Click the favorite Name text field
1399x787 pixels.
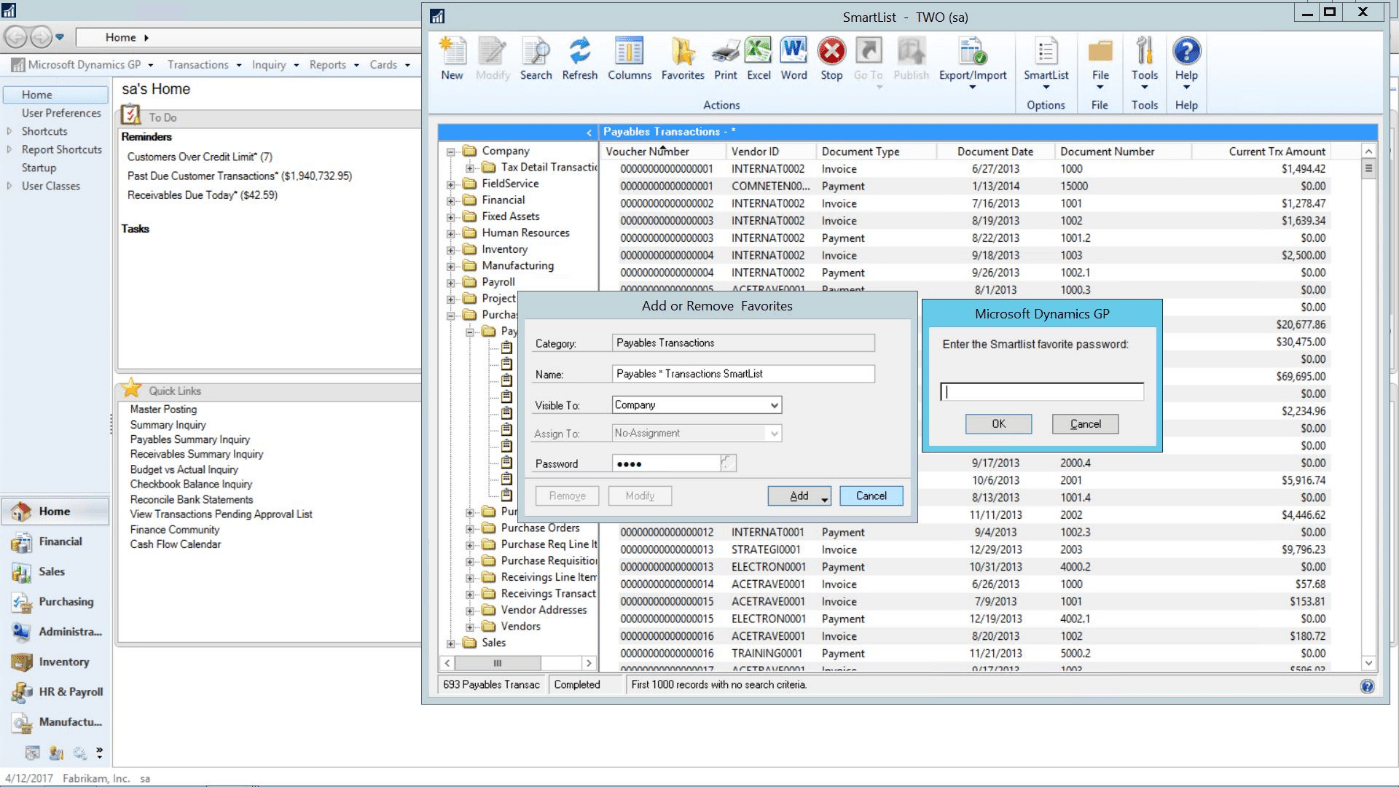743,374
